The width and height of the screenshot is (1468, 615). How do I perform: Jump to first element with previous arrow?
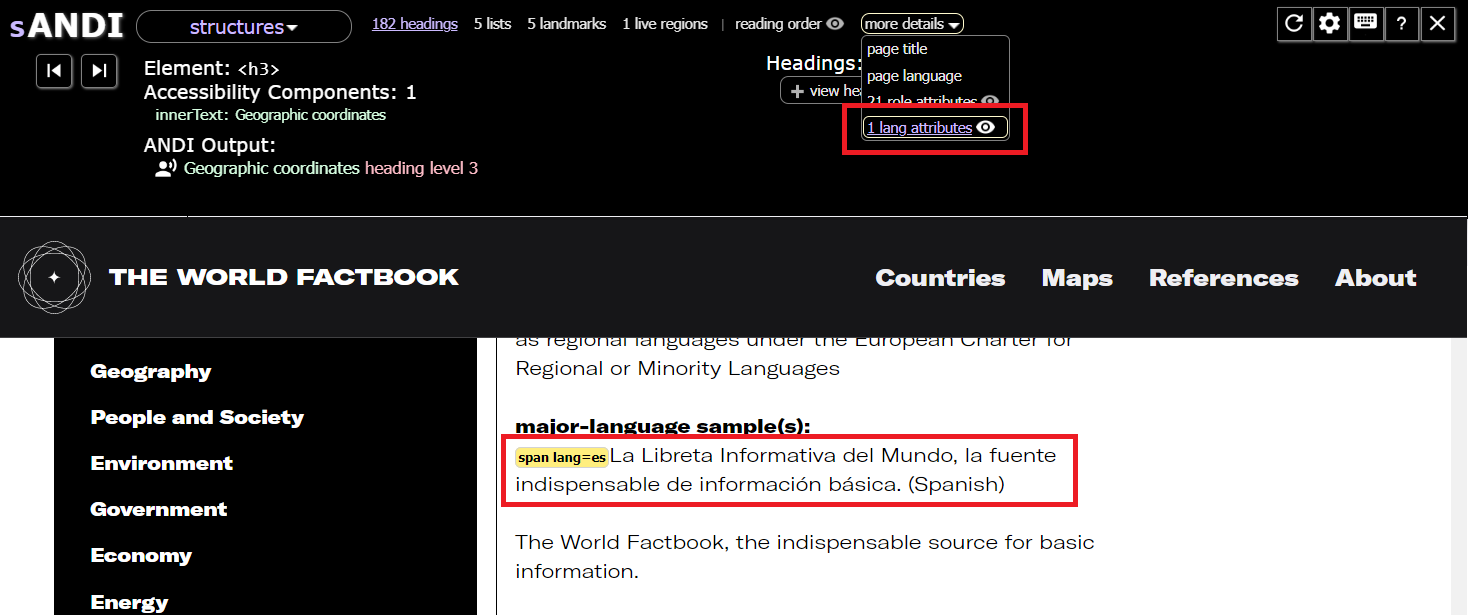pos(54,71)
